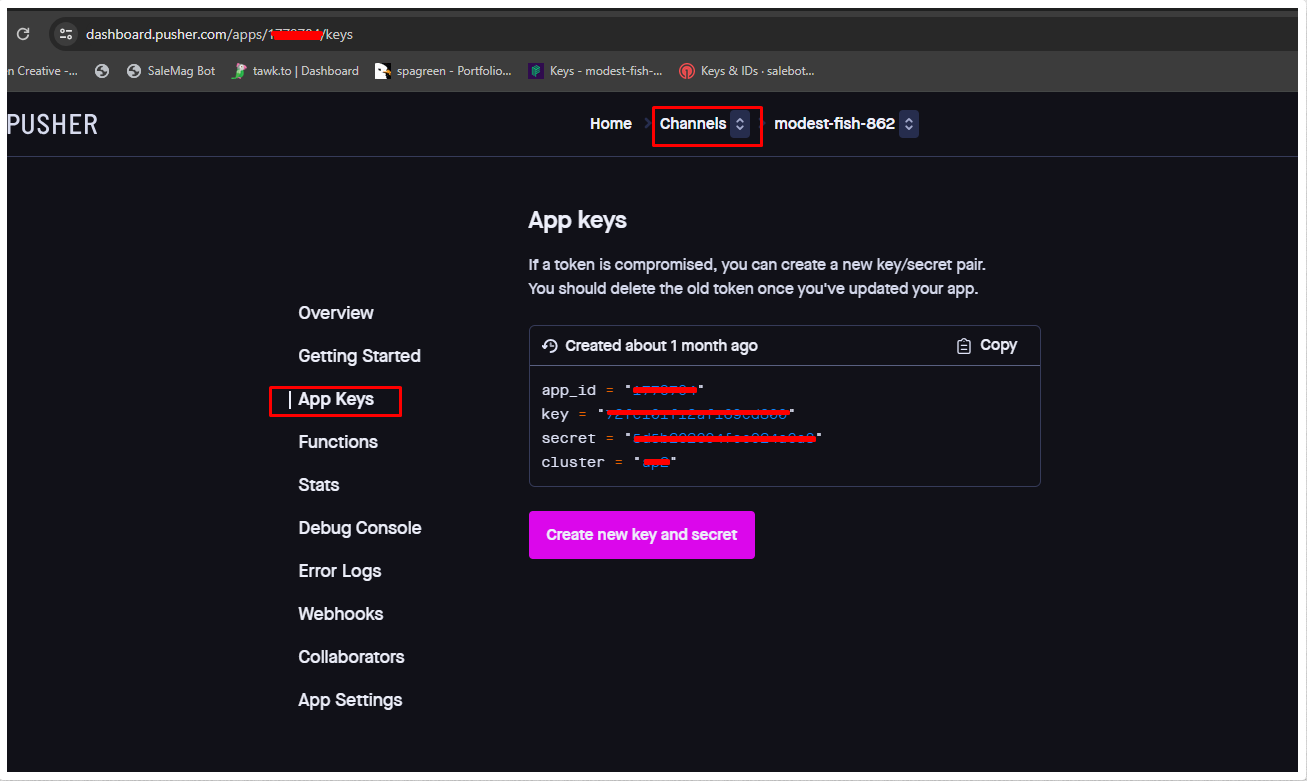1307x781 pixels.
Task: Open the Error Logs section
Action: click(x=340, y=571)
